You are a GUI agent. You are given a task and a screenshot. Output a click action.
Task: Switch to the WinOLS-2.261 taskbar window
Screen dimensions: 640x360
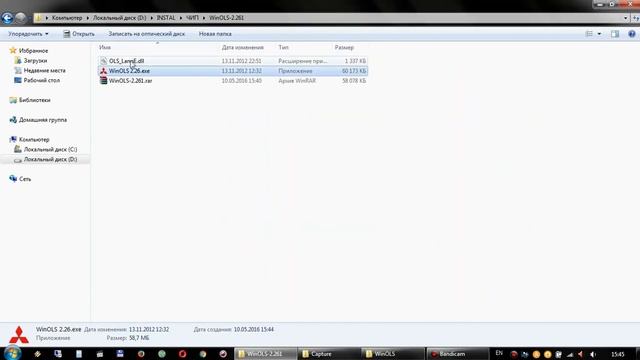click(265, 354)
